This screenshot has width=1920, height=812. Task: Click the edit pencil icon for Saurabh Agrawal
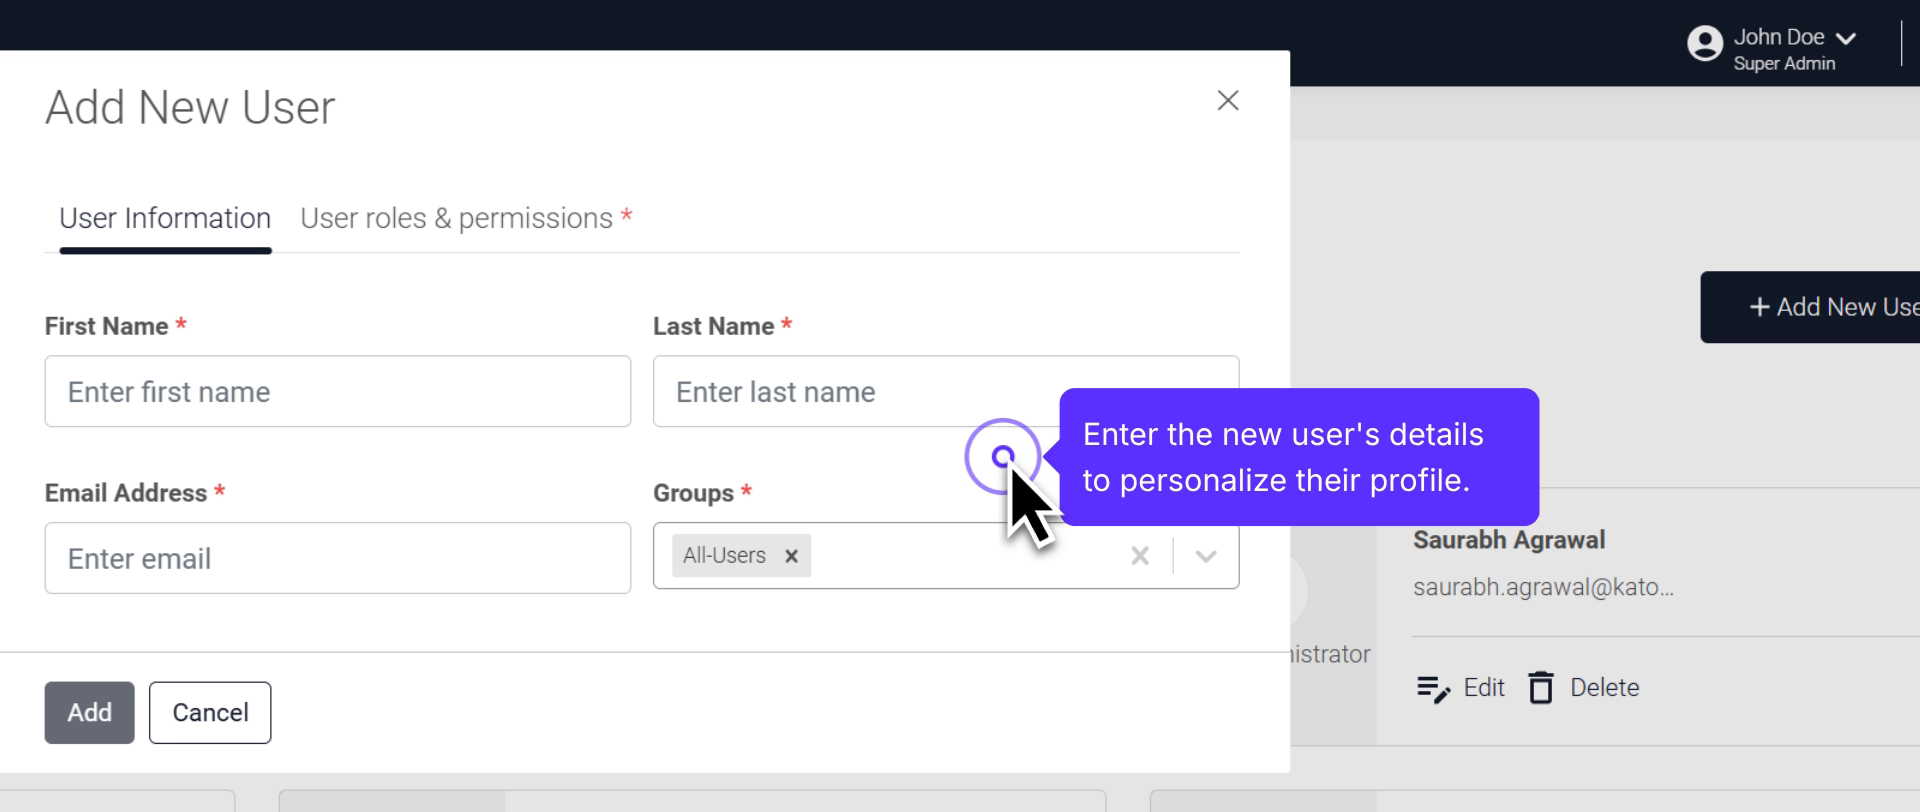(1433, 688)
